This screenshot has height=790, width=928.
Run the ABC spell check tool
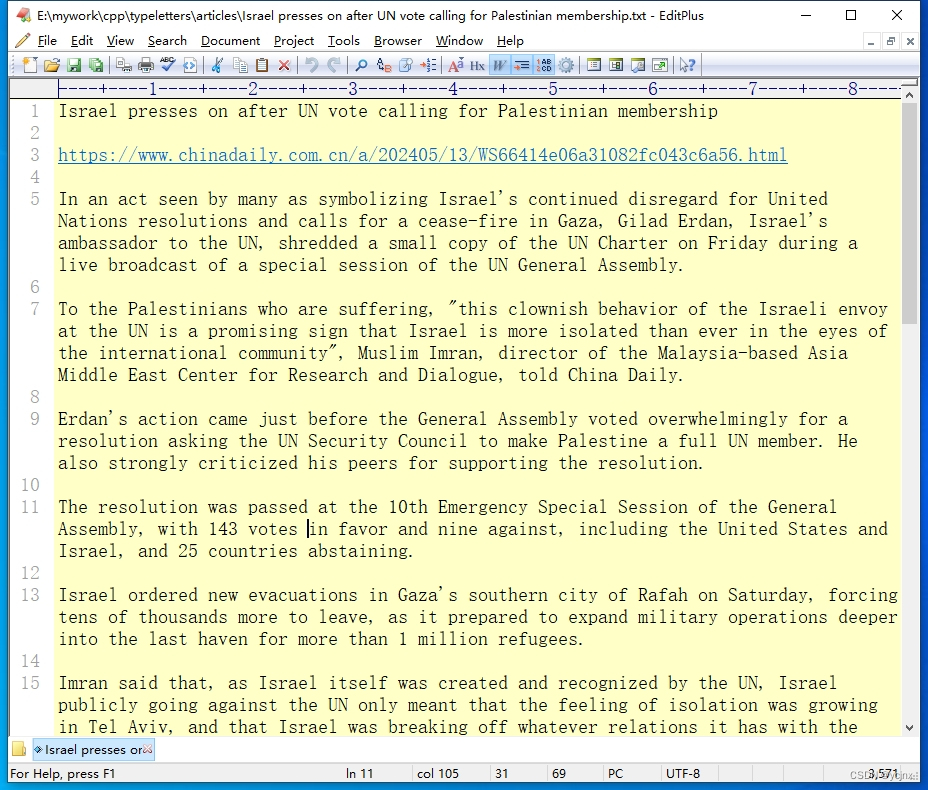[x=167, y=65]
